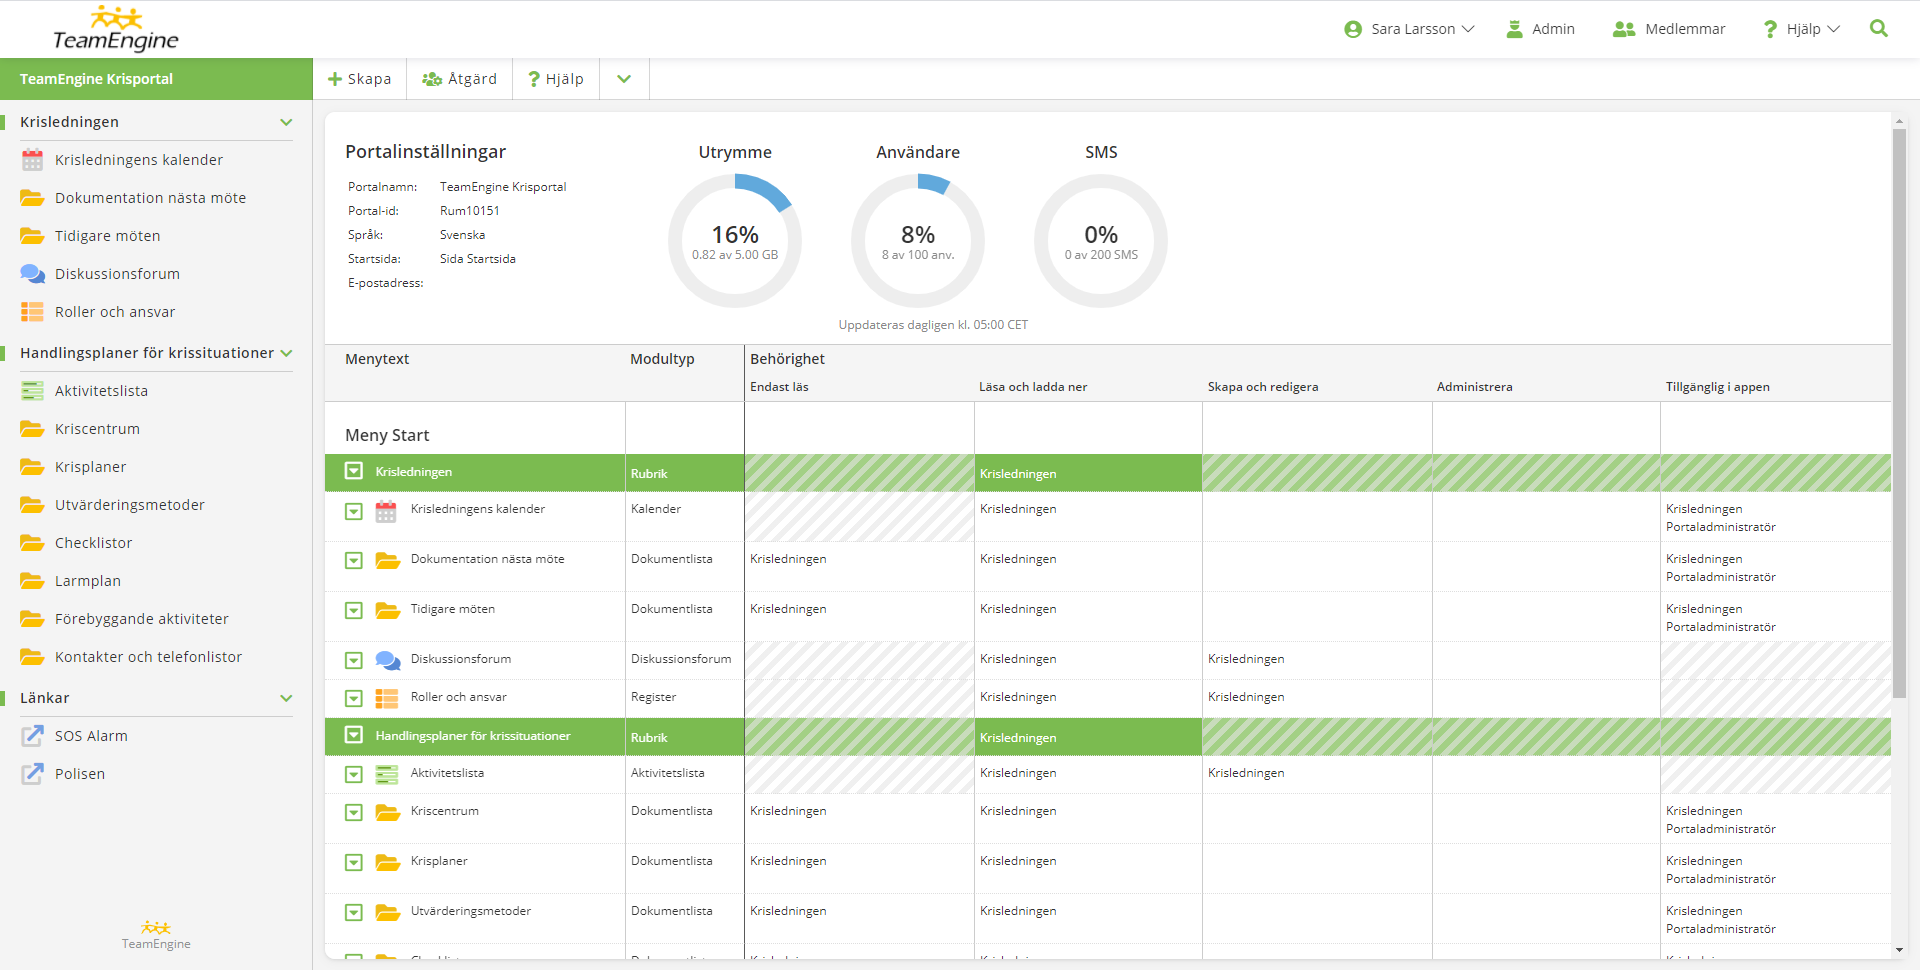Viewport: 1920px width, 970px height.
Task: Collapse the Krisledningen sidebar section
Action: [286, 122]
